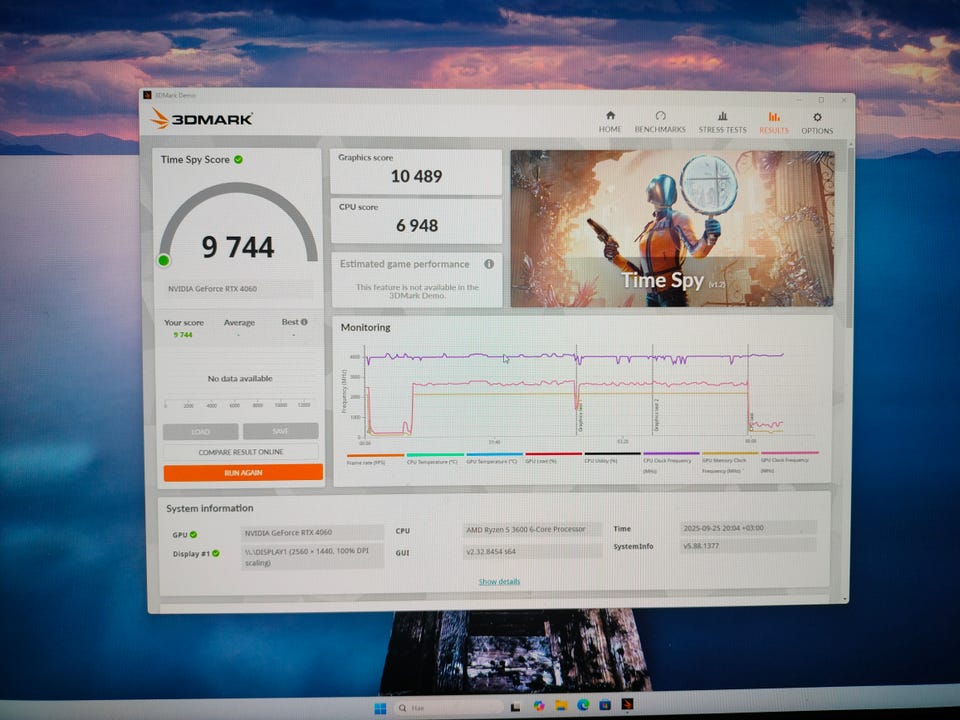Click the Load button

(x=200, y=432)
